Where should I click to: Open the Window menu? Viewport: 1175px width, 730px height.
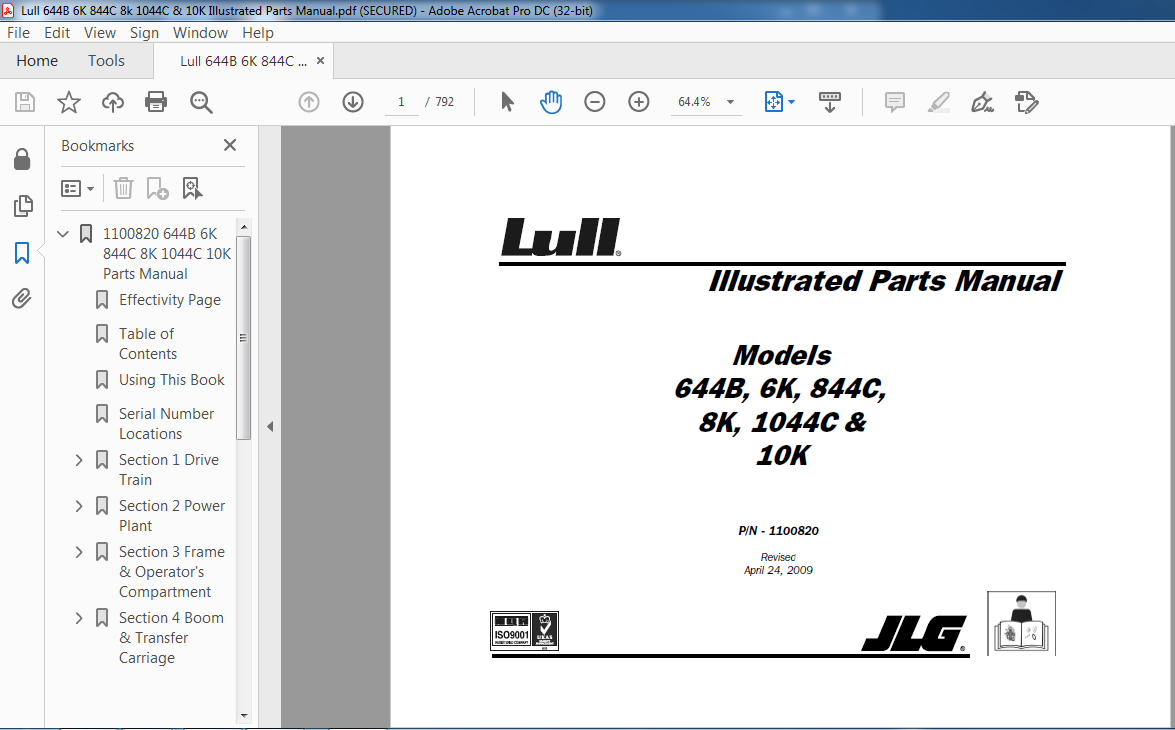pyautogui.click(x=200, y=33)
